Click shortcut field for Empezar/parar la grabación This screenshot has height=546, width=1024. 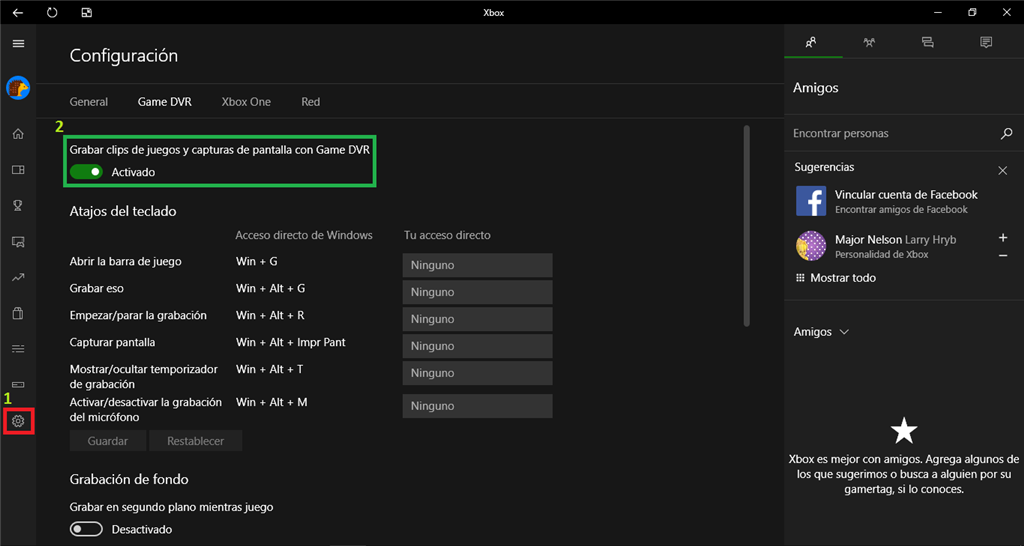tap(477, 319)
